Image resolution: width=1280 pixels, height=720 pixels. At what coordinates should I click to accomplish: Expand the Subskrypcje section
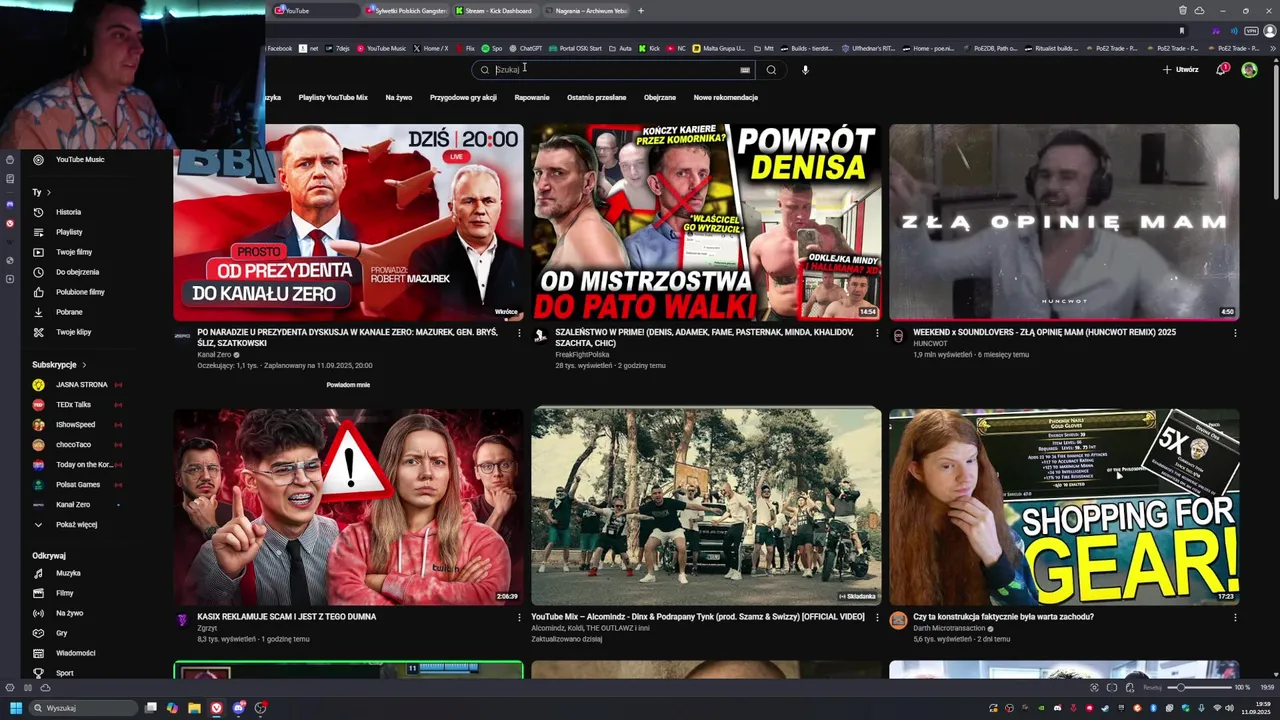[59, 365]
